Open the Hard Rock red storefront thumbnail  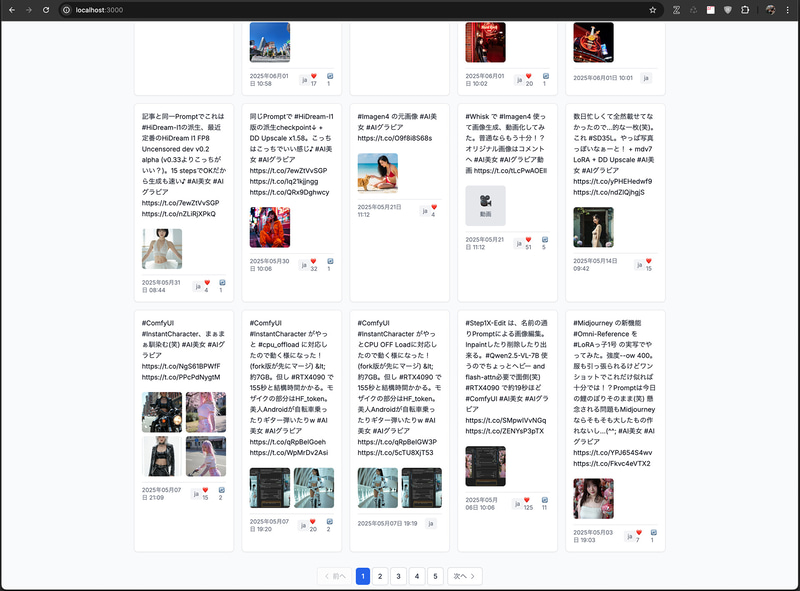(485, 42)
